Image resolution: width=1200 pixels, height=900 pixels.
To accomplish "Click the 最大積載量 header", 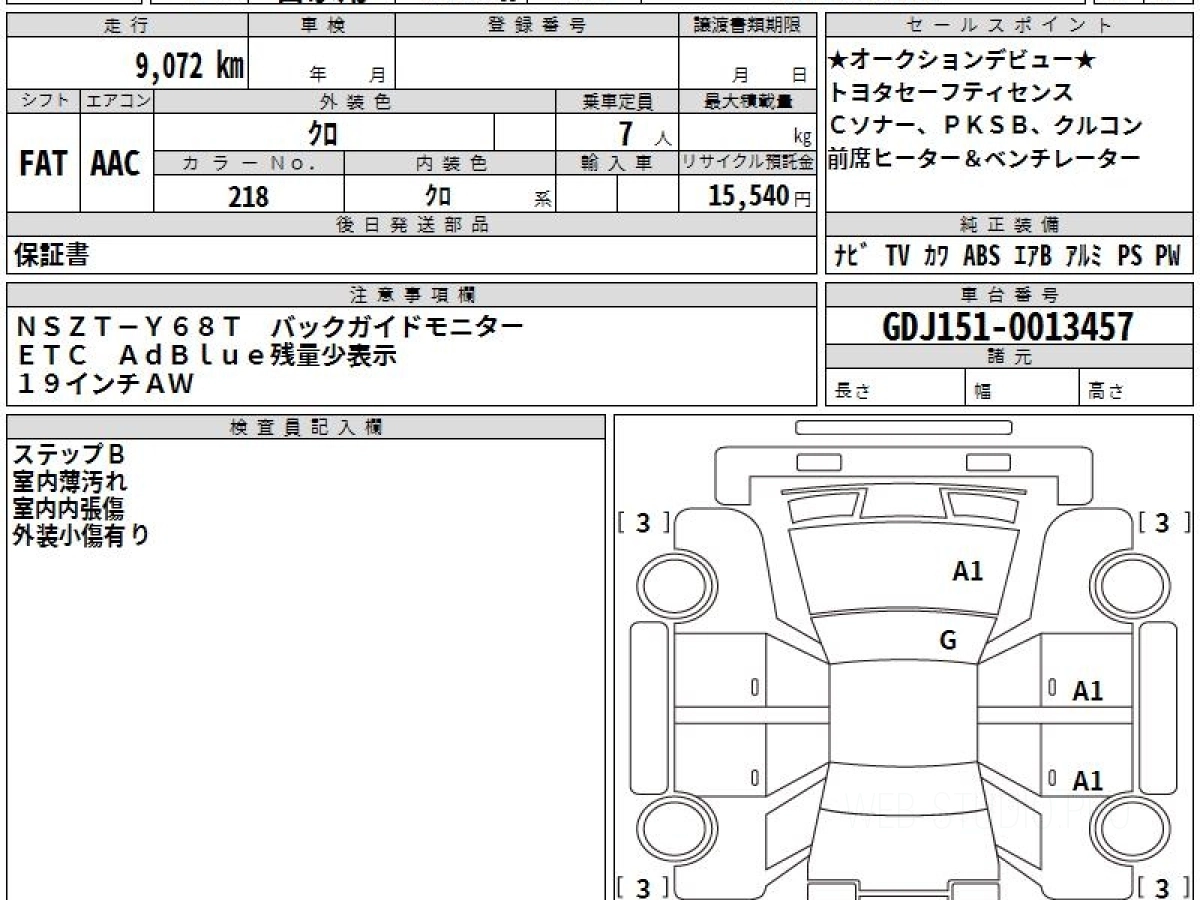I will coord(748,101).
